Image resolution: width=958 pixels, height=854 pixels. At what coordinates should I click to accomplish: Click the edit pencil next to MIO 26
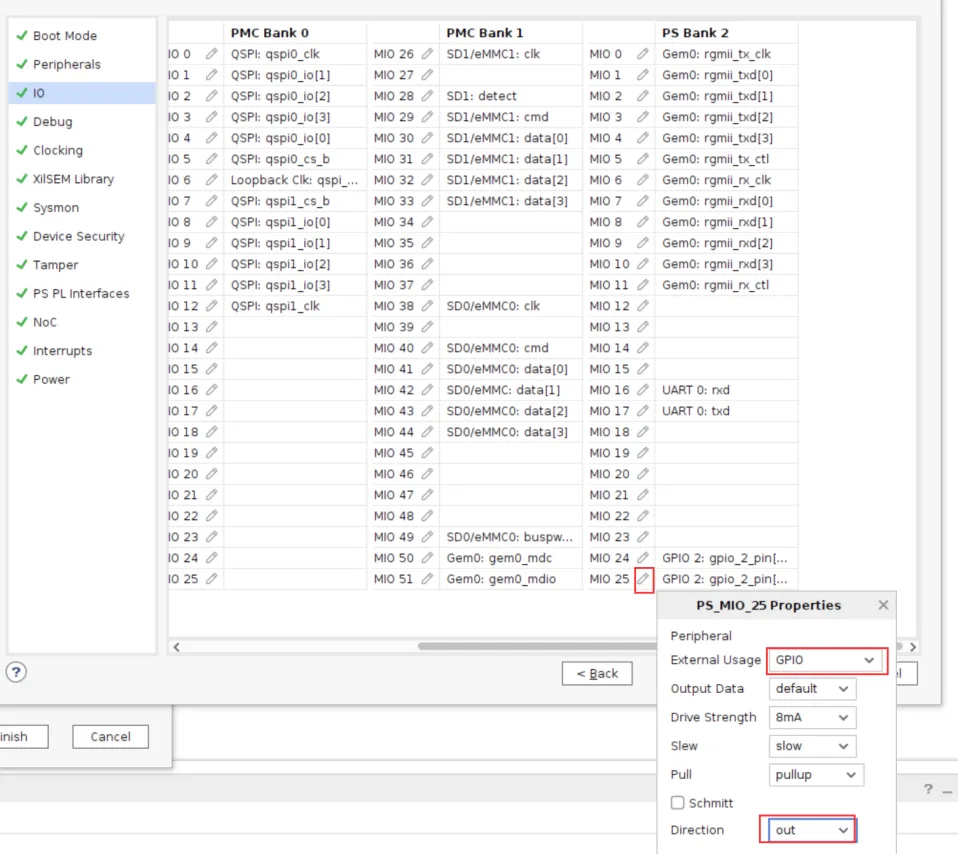[x=427, y=54]
